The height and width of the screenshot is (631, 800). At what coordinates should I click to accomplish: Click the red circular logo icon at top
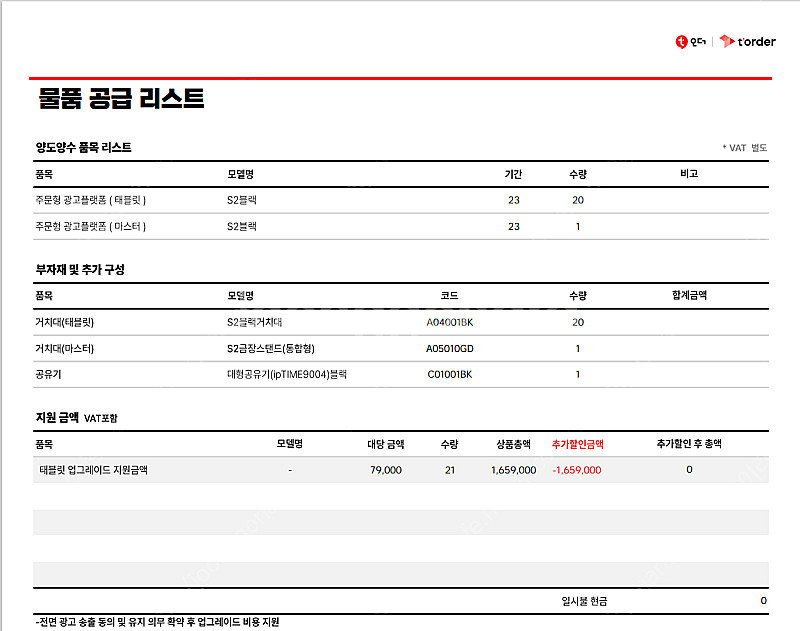681,42
